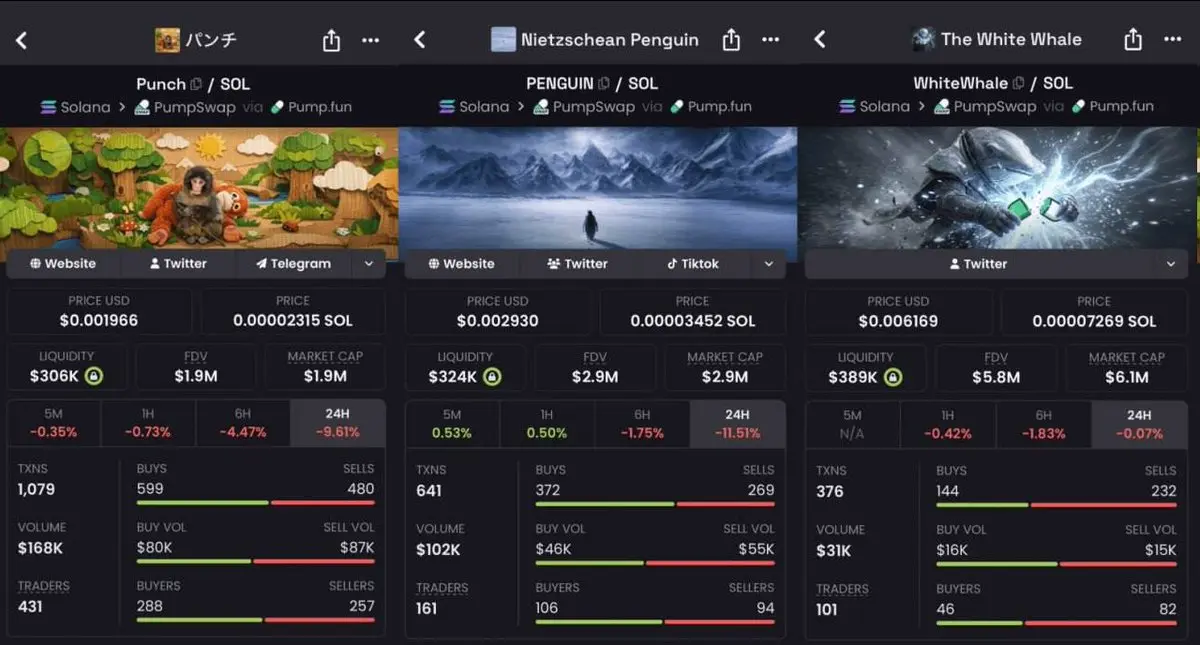This screenshot has width=1200, height=645.
Task: Open the WhiteWhale token Twitter
Action: coord(978,264)
